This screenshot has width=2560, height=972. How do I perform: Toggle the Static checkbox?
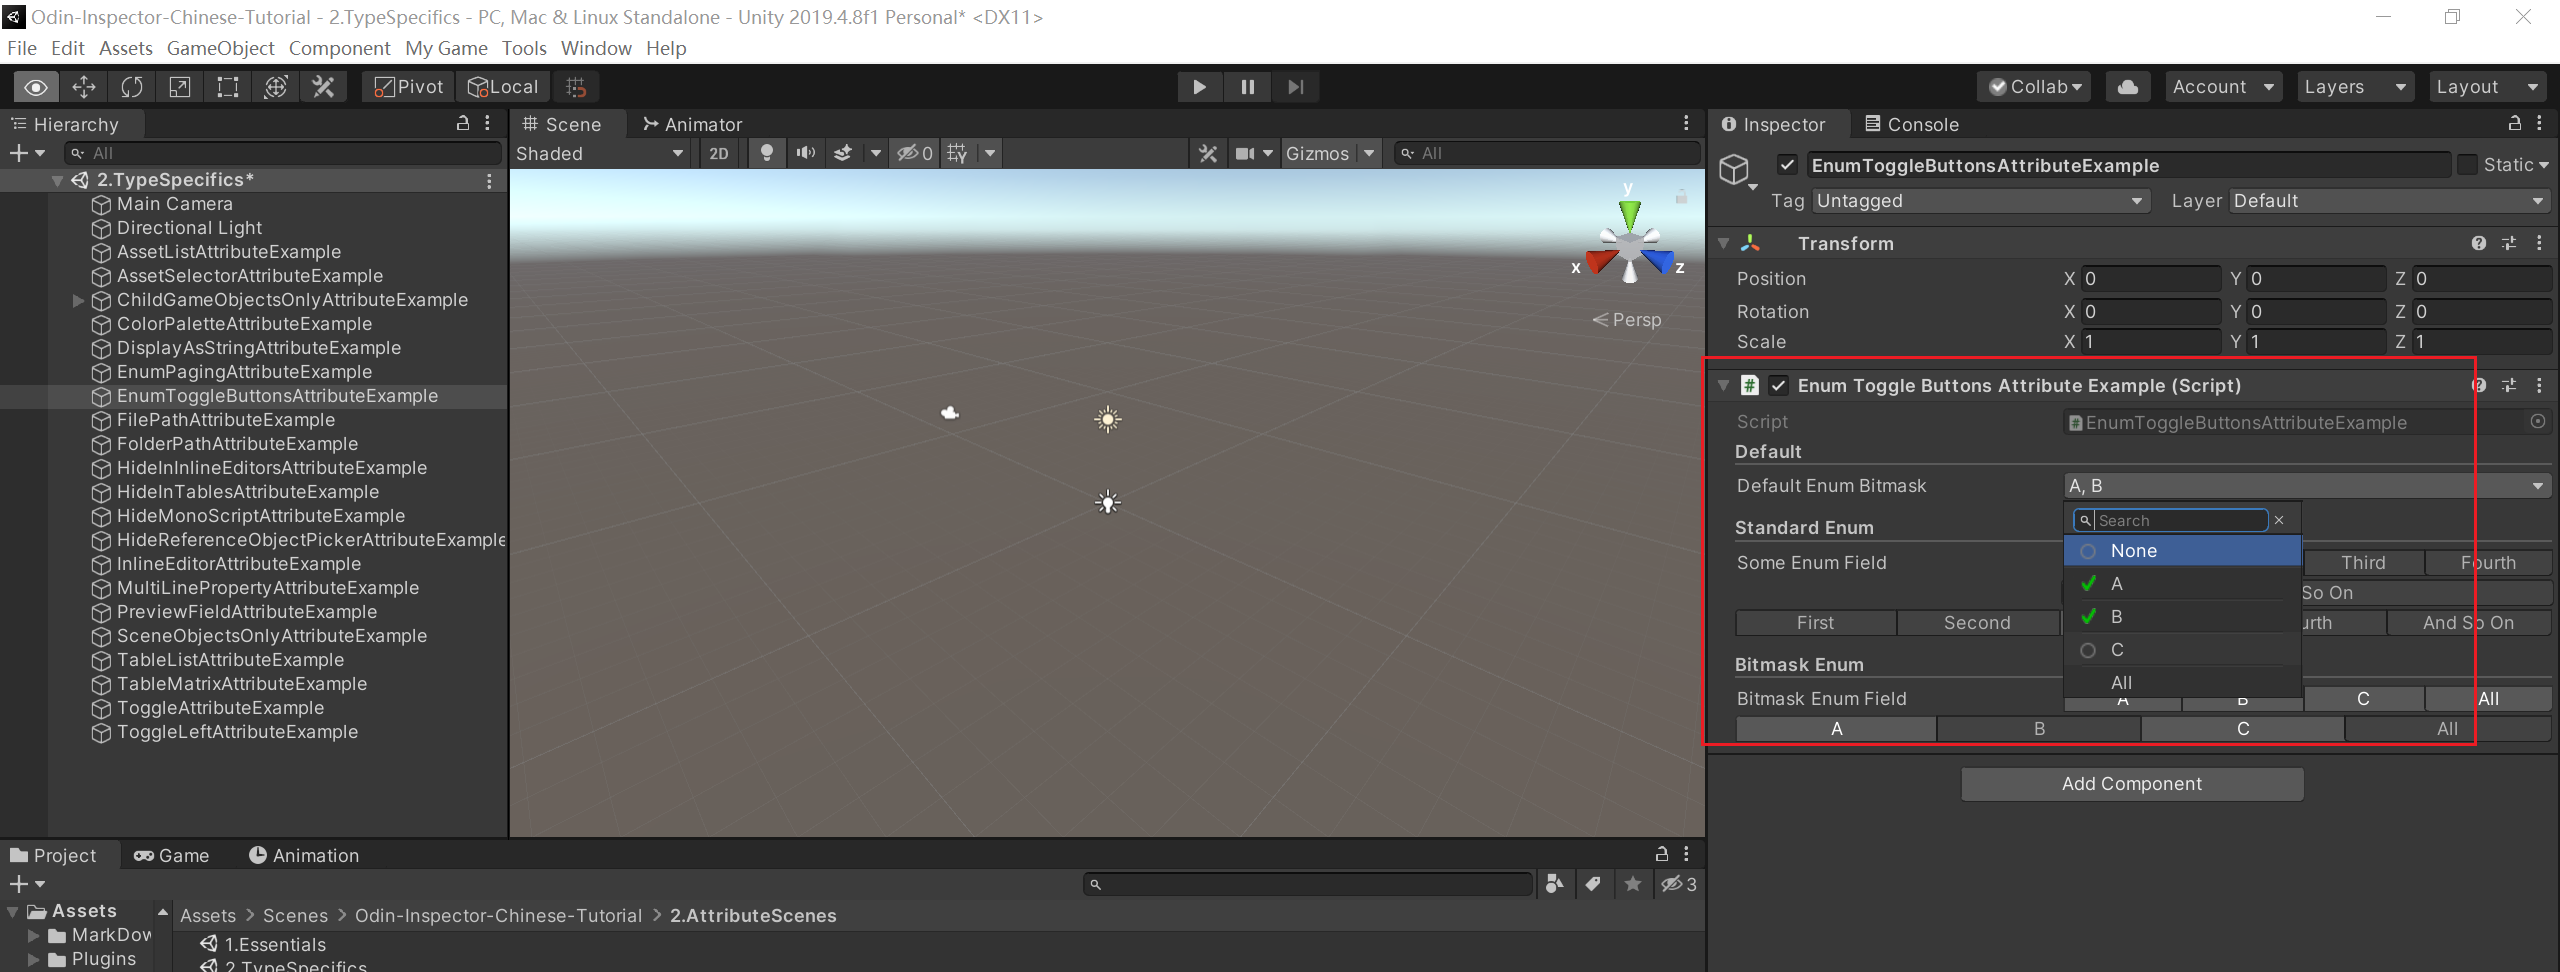(2468, 165)
